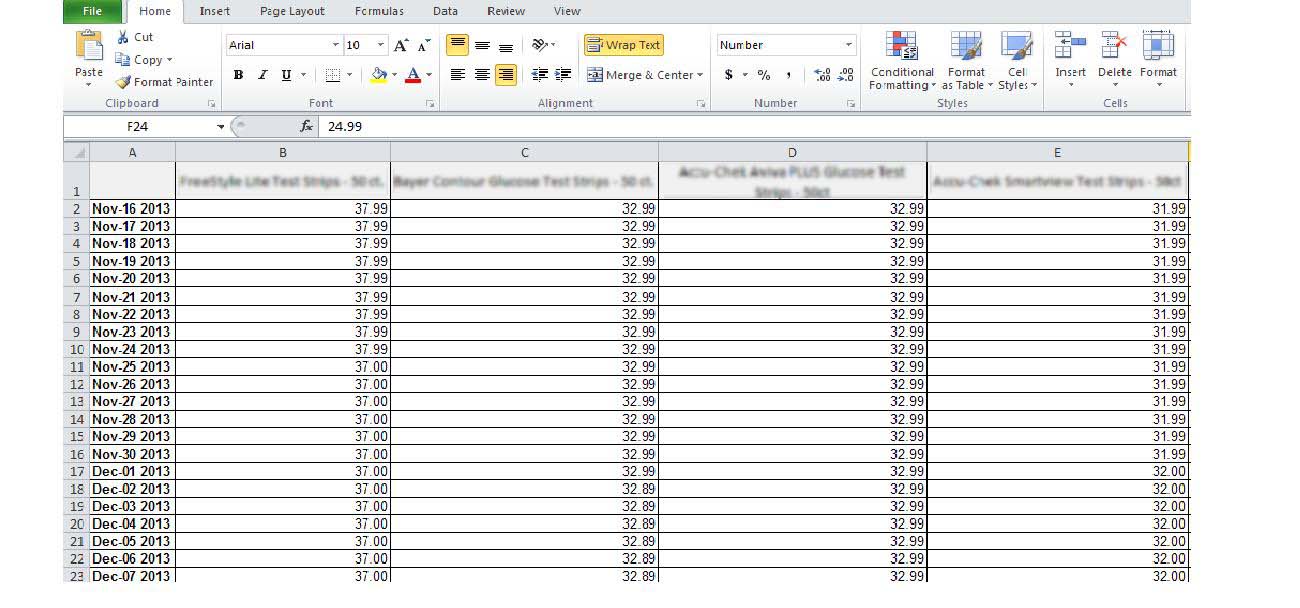Open the font size dropdown
The height and width of the screenshot is (608, 1300).
tap(381, 45)
